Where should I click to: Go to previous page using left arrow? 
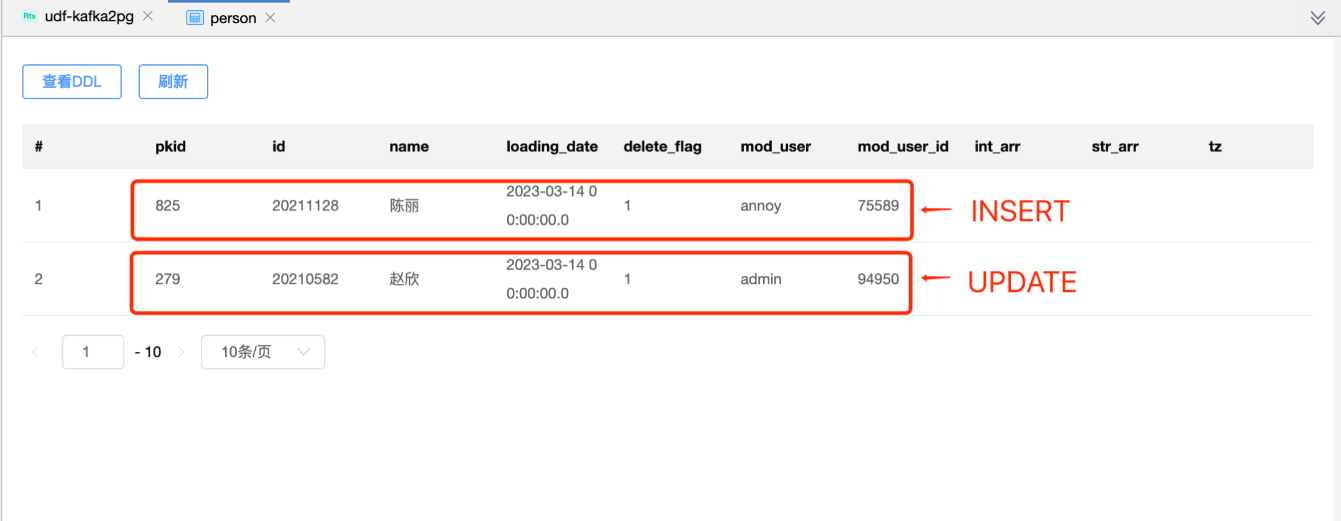37,352
